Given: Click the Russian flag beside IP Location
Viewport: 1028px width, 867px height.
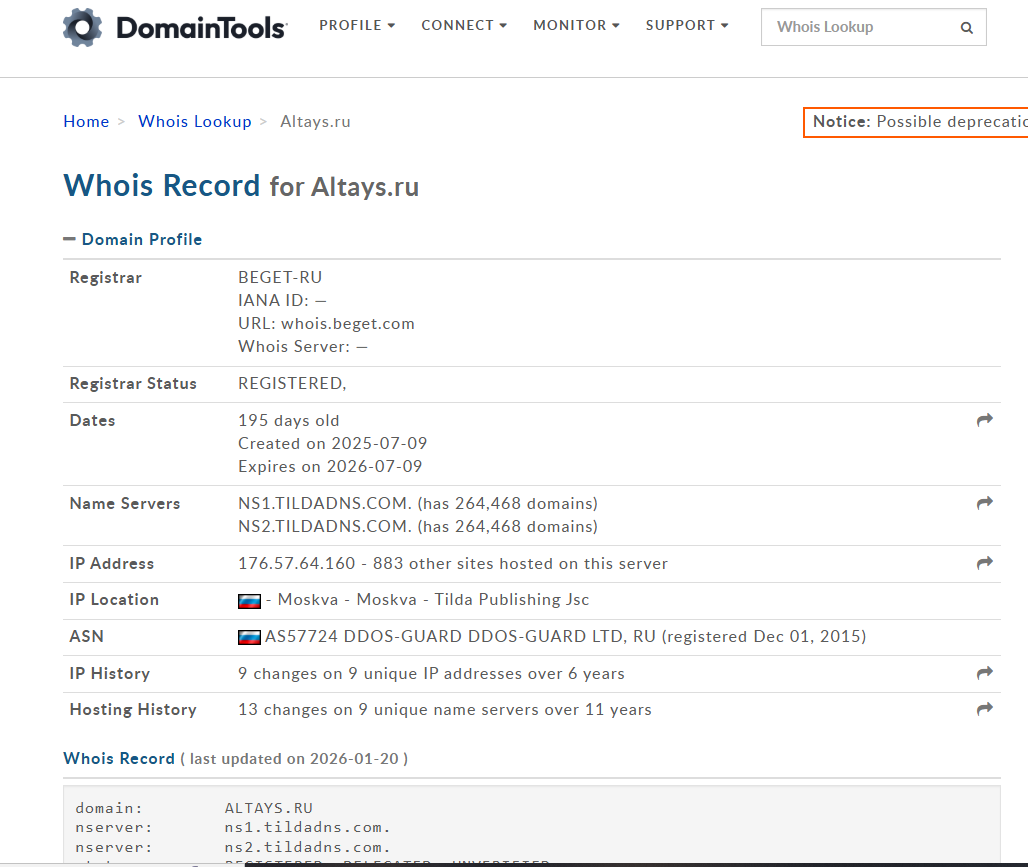Looking at the screenshot, I should pos(249,601).
